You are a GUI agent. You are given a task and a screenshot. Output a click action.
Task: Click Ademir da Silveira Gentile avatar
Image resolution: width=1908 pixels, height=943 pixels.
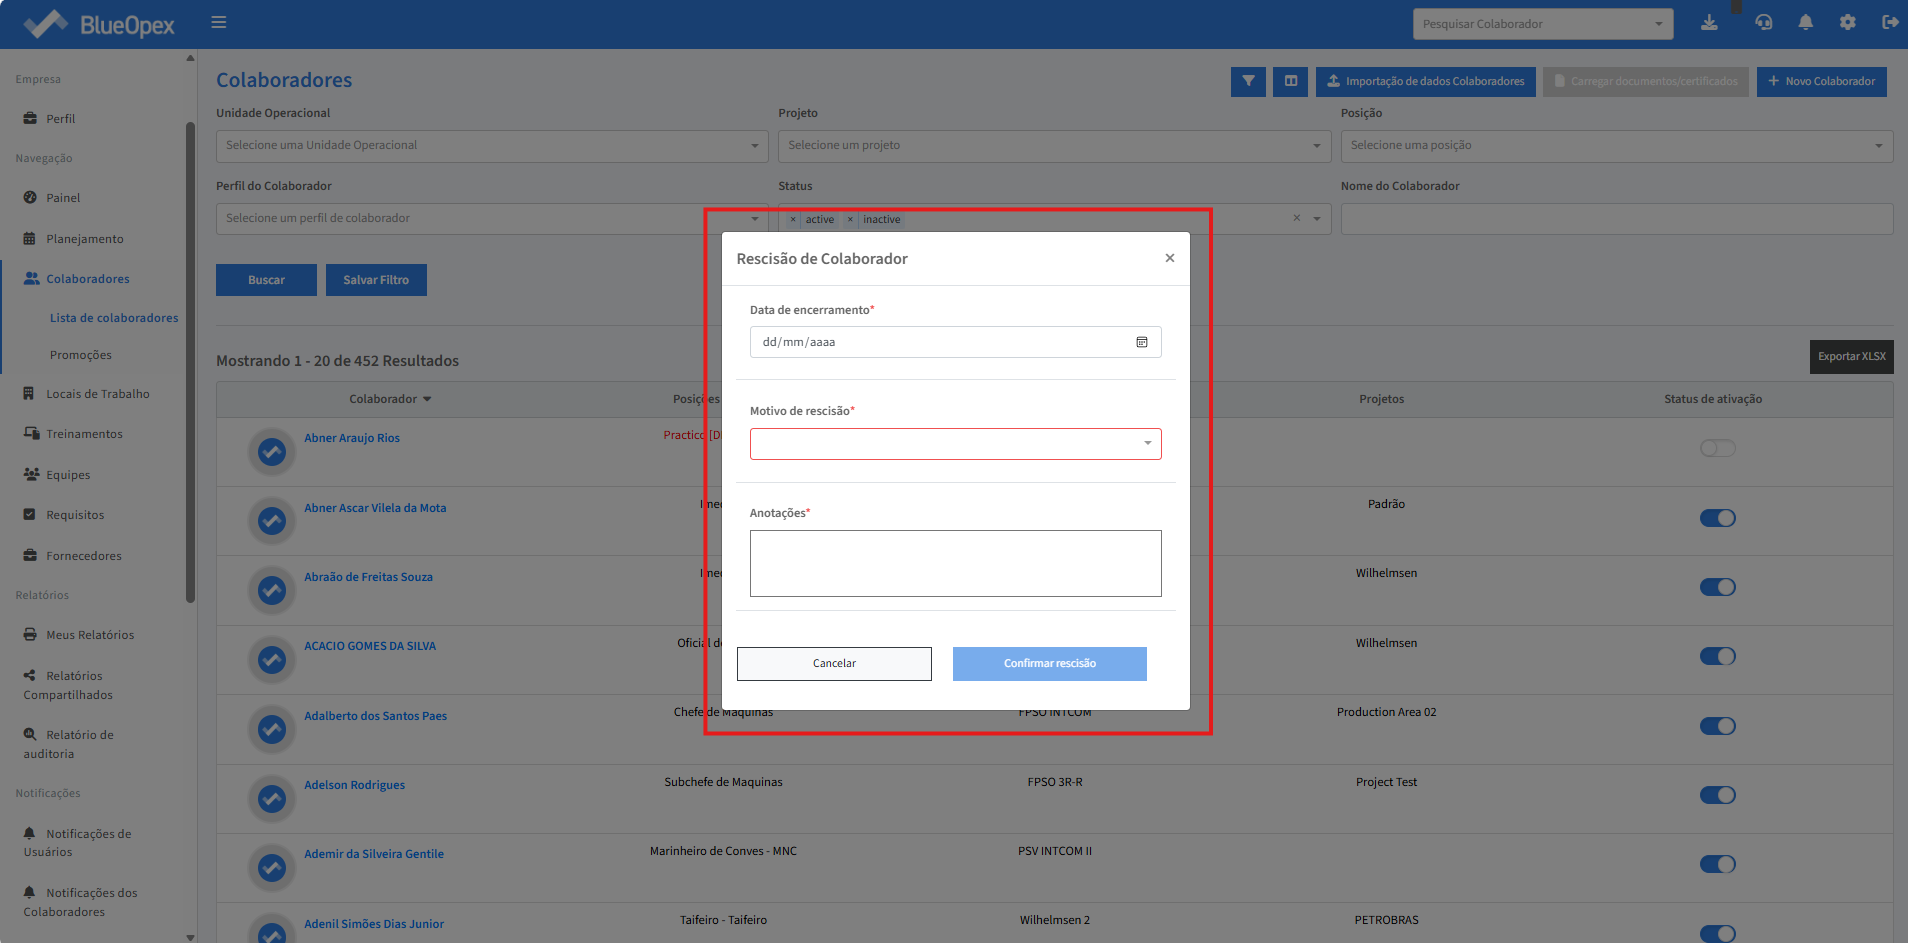pyautogui.click(x=272, y=867)
